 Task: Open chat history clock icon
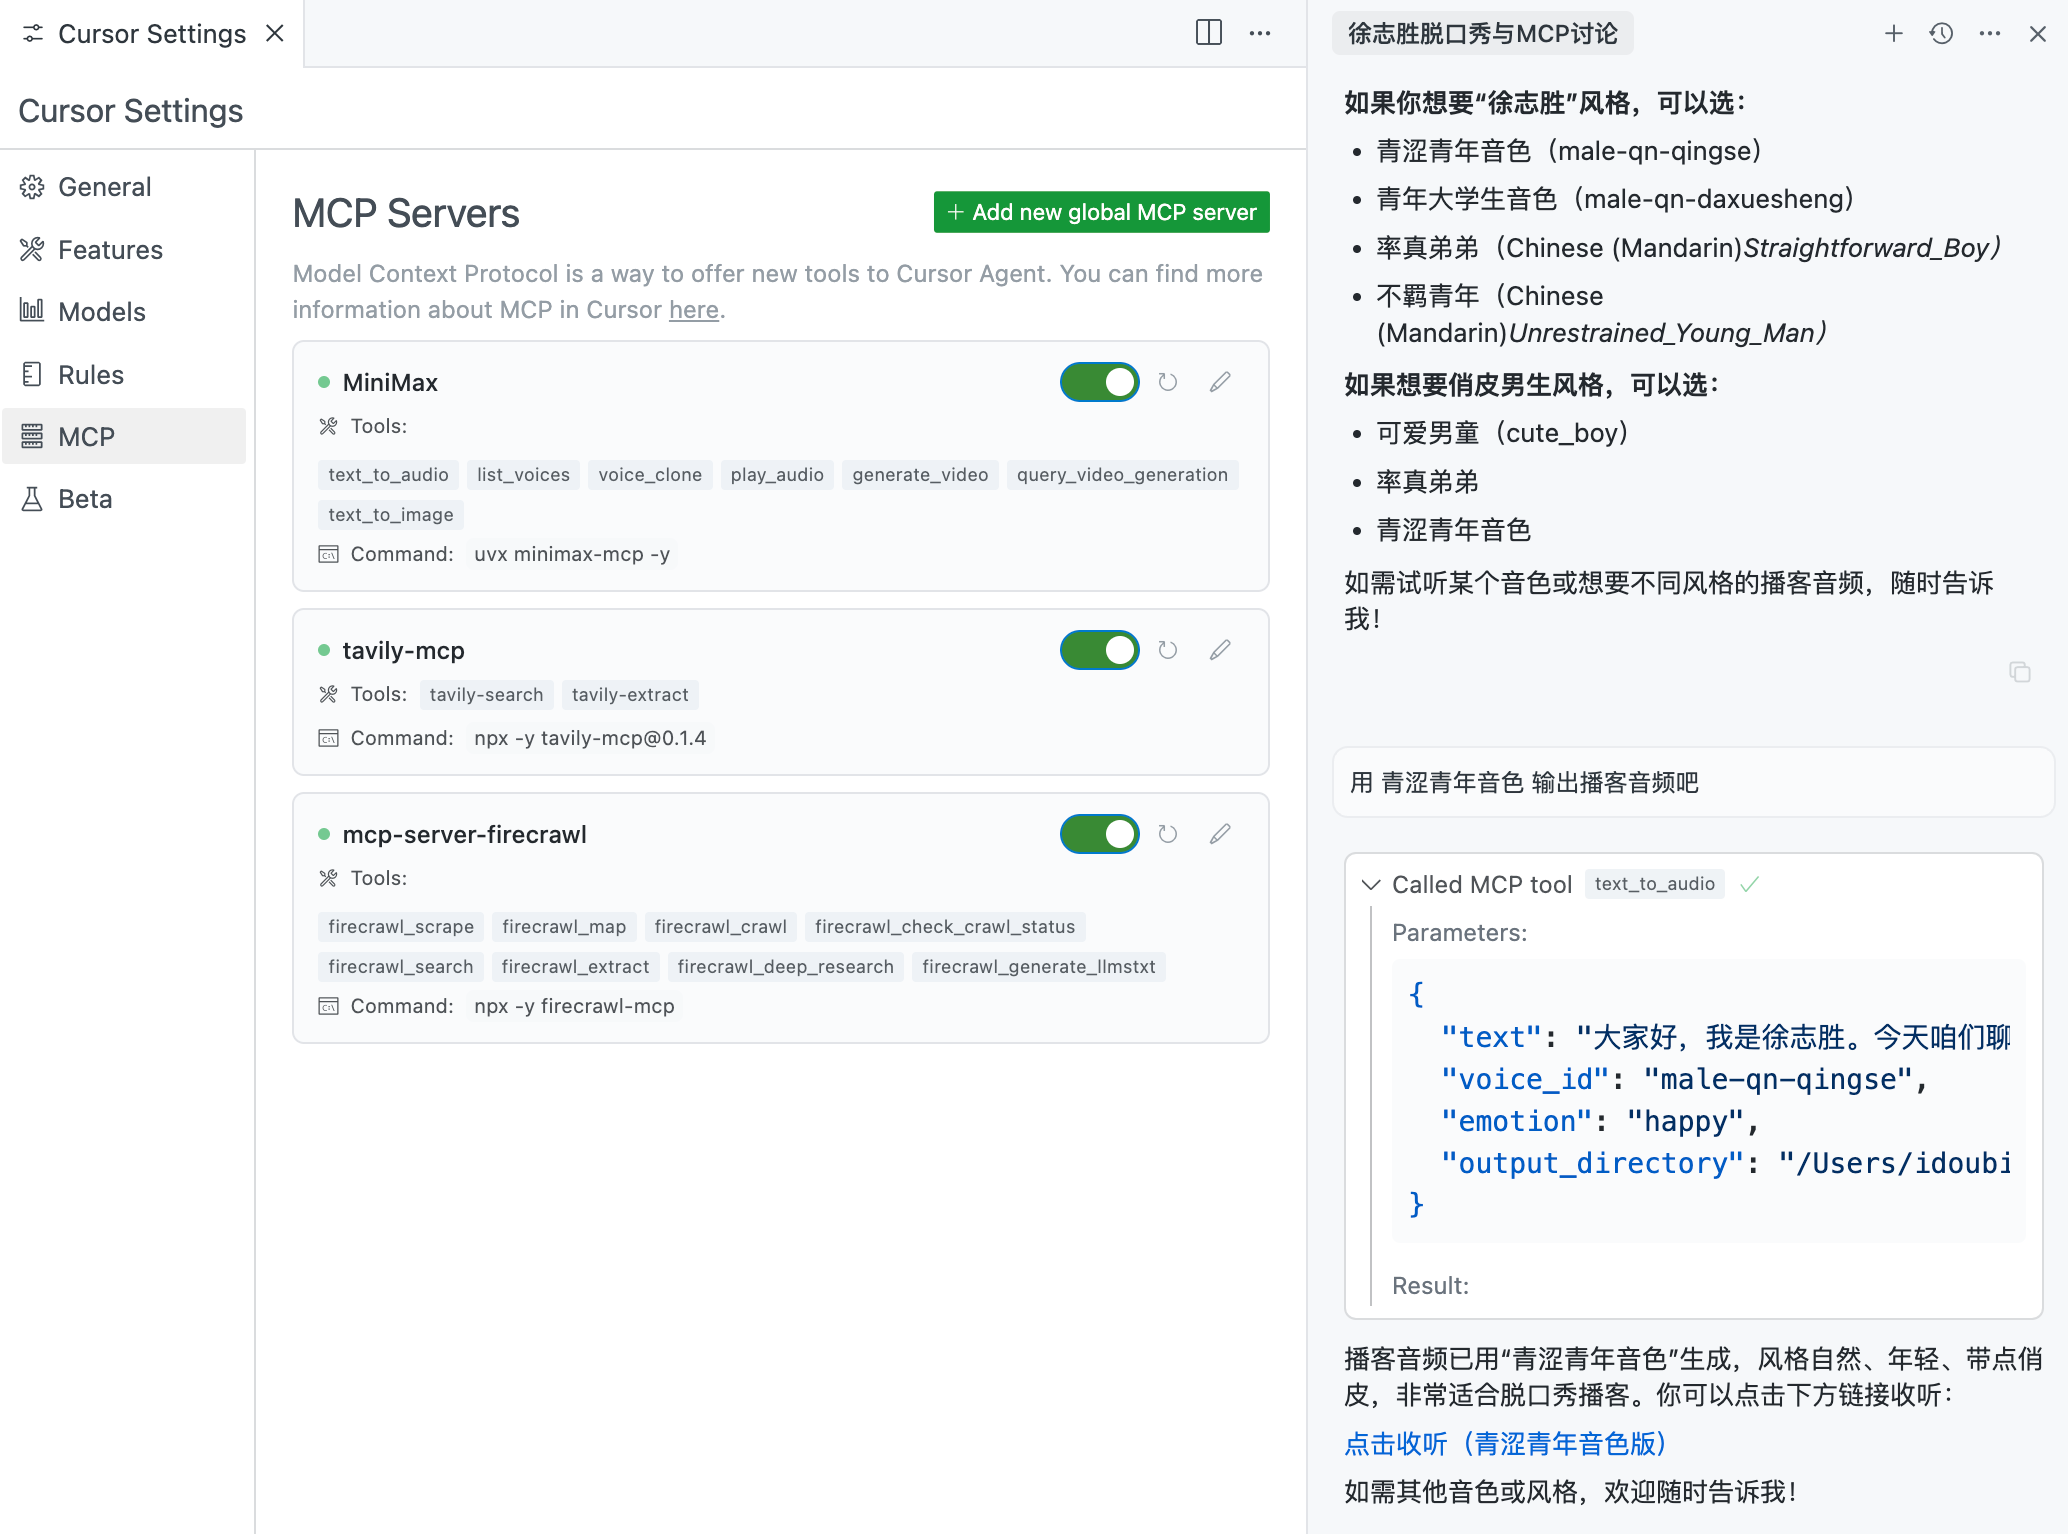[1941, 33]
